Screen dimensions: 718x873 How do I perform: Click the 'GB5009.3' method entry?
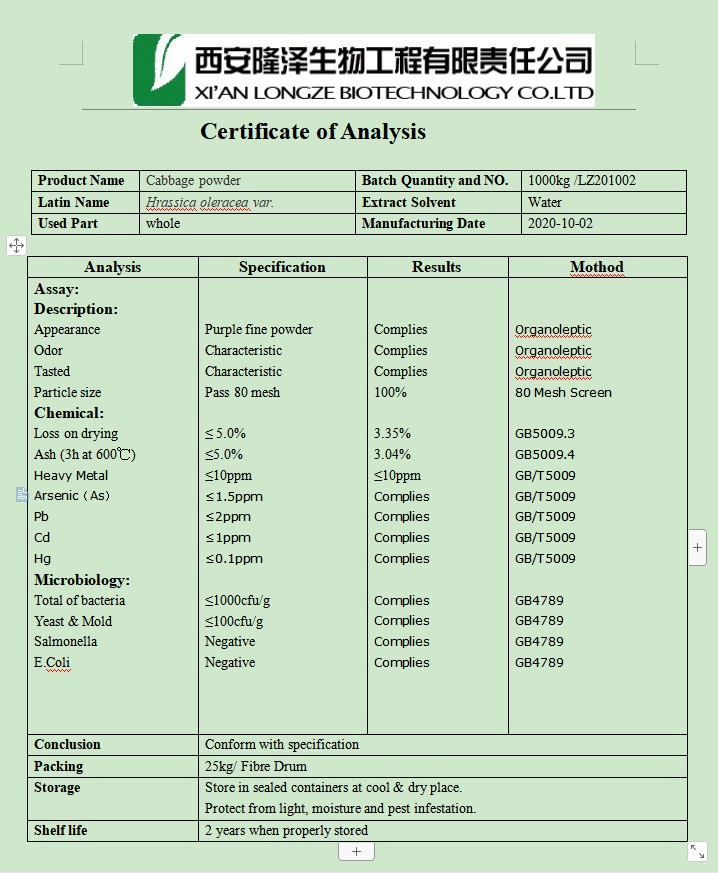[x=545, y=433]
